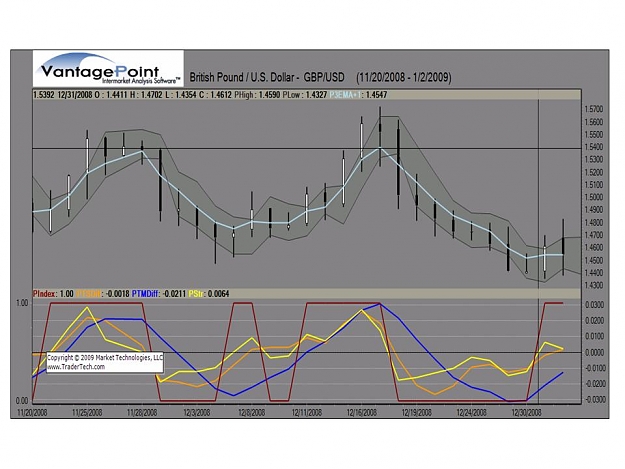The width and height of the screenshot is (625, 469).
Task: Click the 1.5400 price axis label
Action: click(594, 147)
